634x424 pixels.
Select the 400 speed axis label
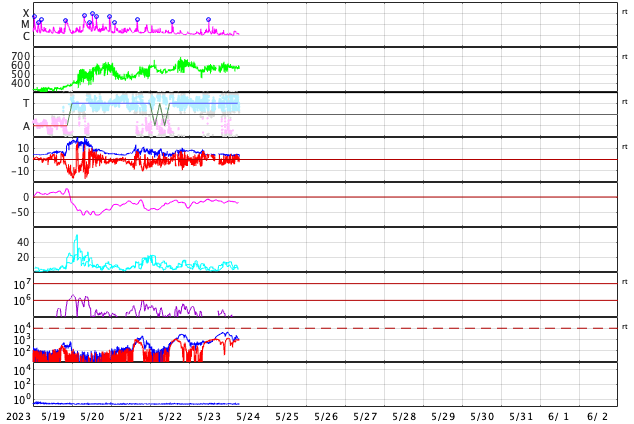pyautogui.click(x=21, y=83)
